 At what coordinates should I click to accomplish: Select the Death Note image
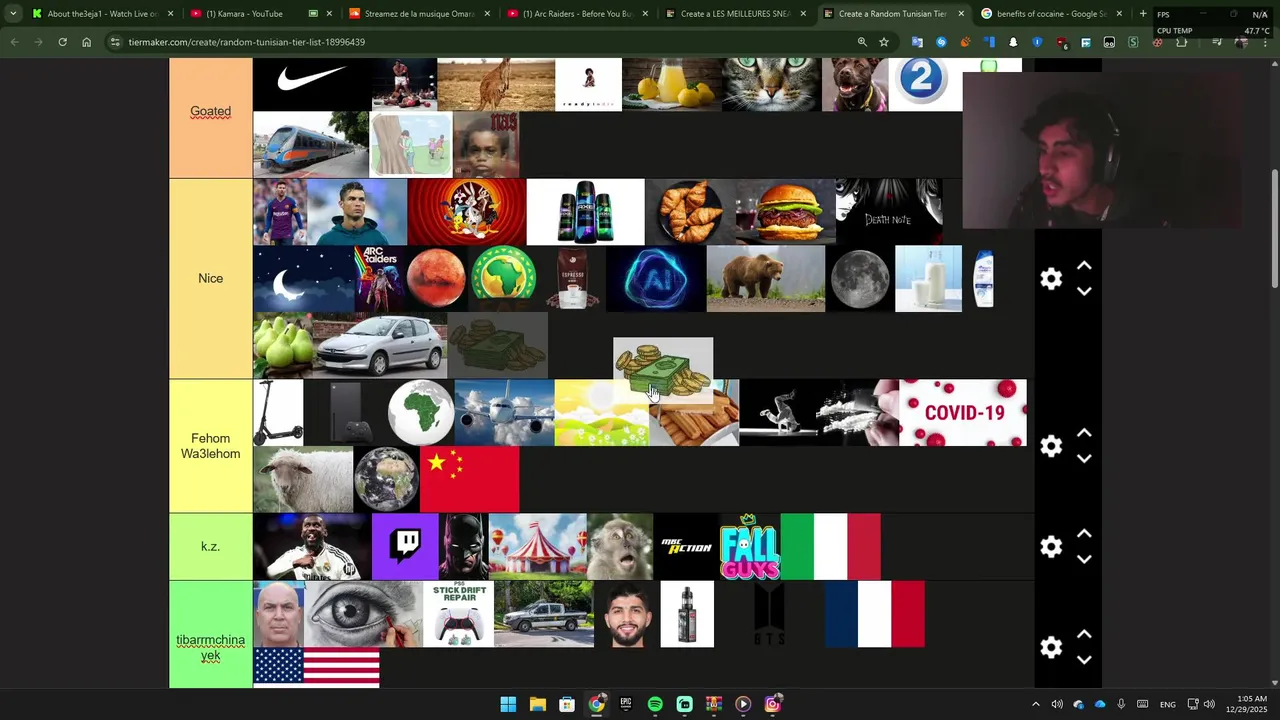[x=889, y=212]
